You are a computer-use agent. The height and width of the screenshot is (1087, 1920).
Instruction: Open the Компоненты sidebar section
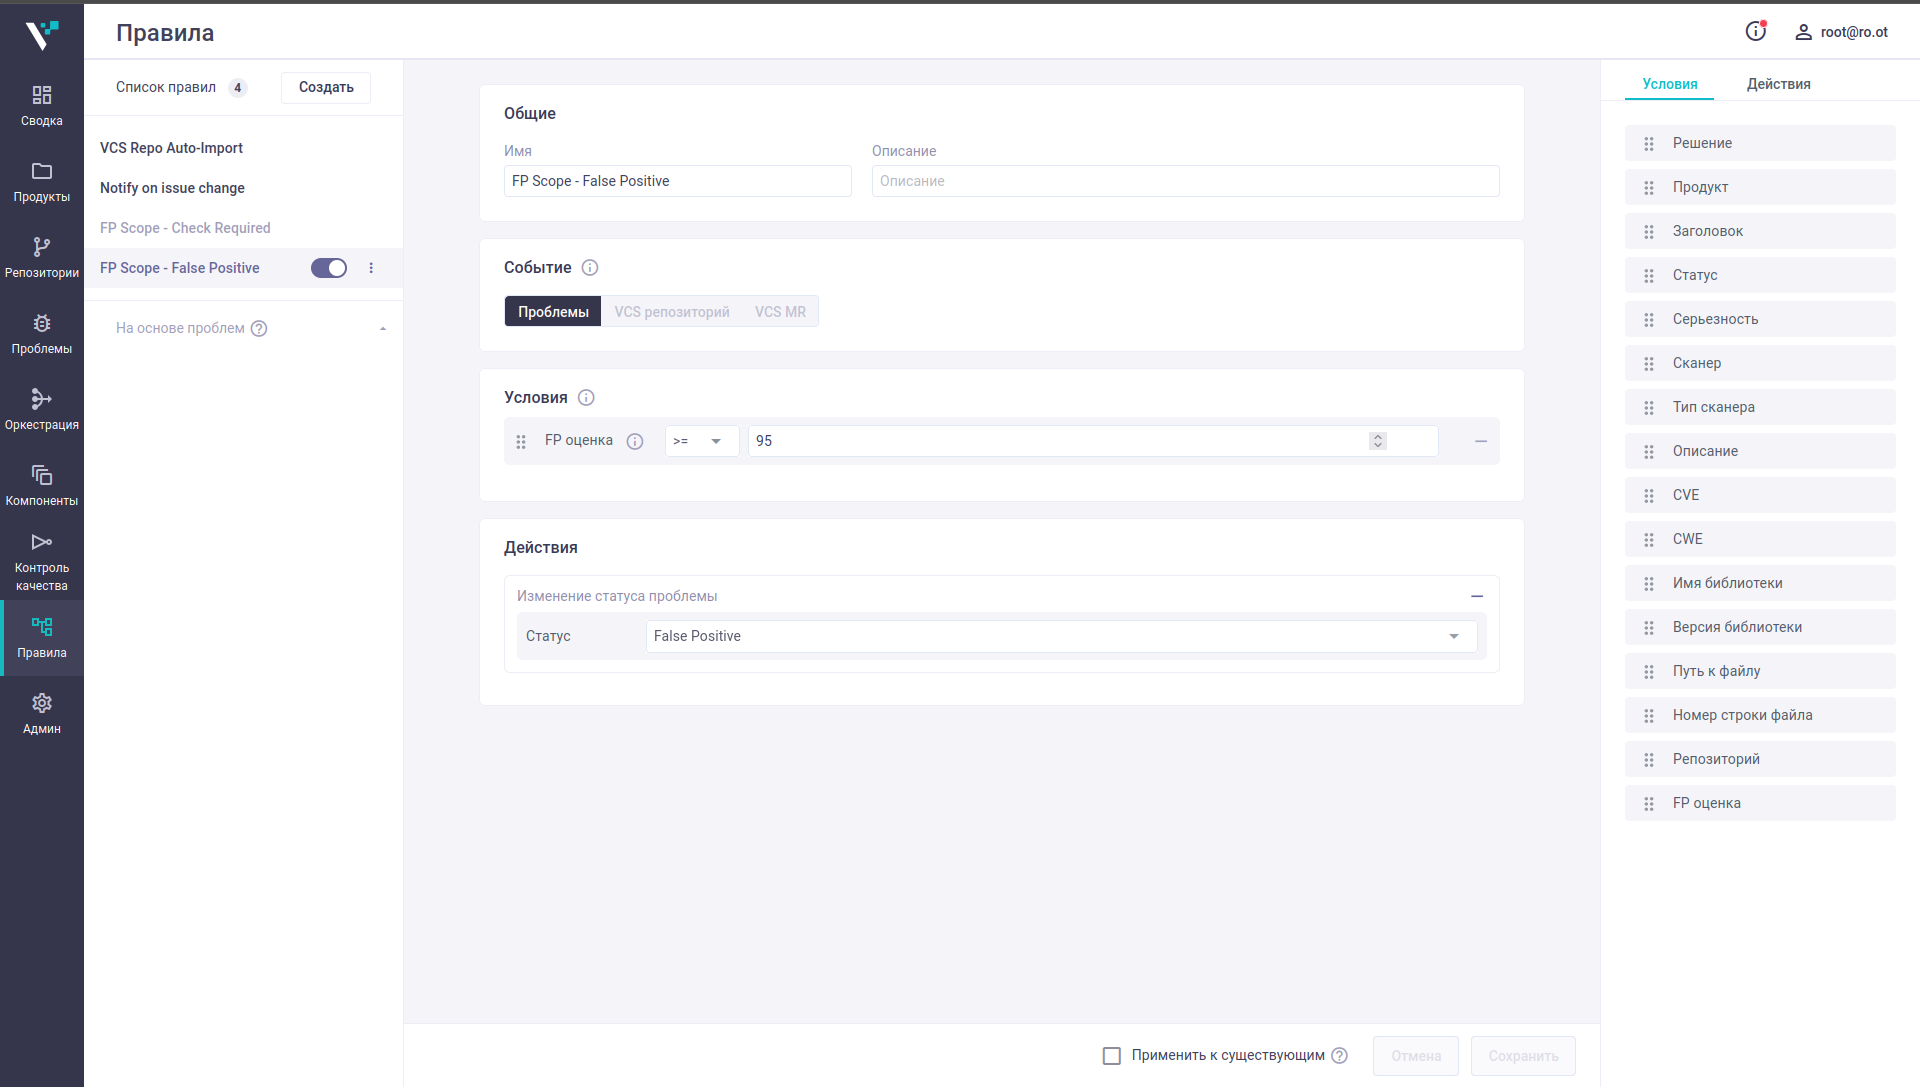pyautogui.click(x=41, y=486)
